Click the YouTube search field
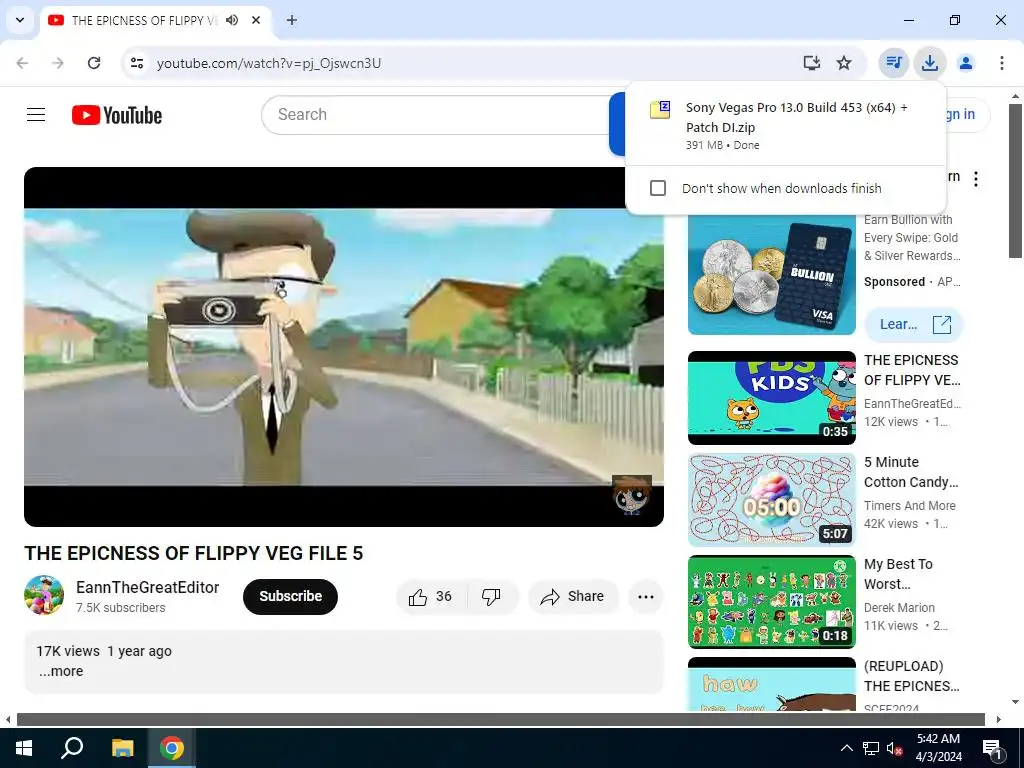The width and height of the screenshot is (1024, 768). 434,114
